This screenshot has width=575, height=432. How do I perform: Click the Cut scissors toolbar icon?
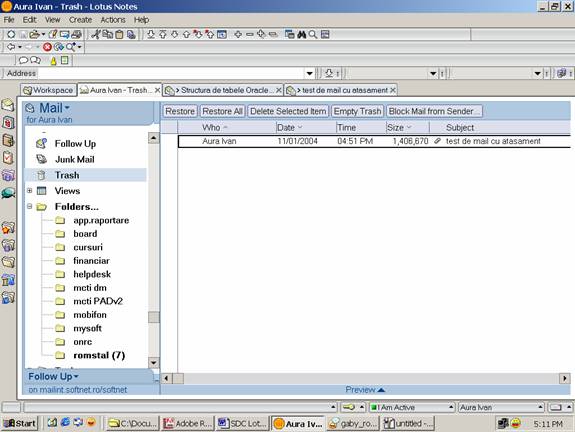tap(96, 34)
